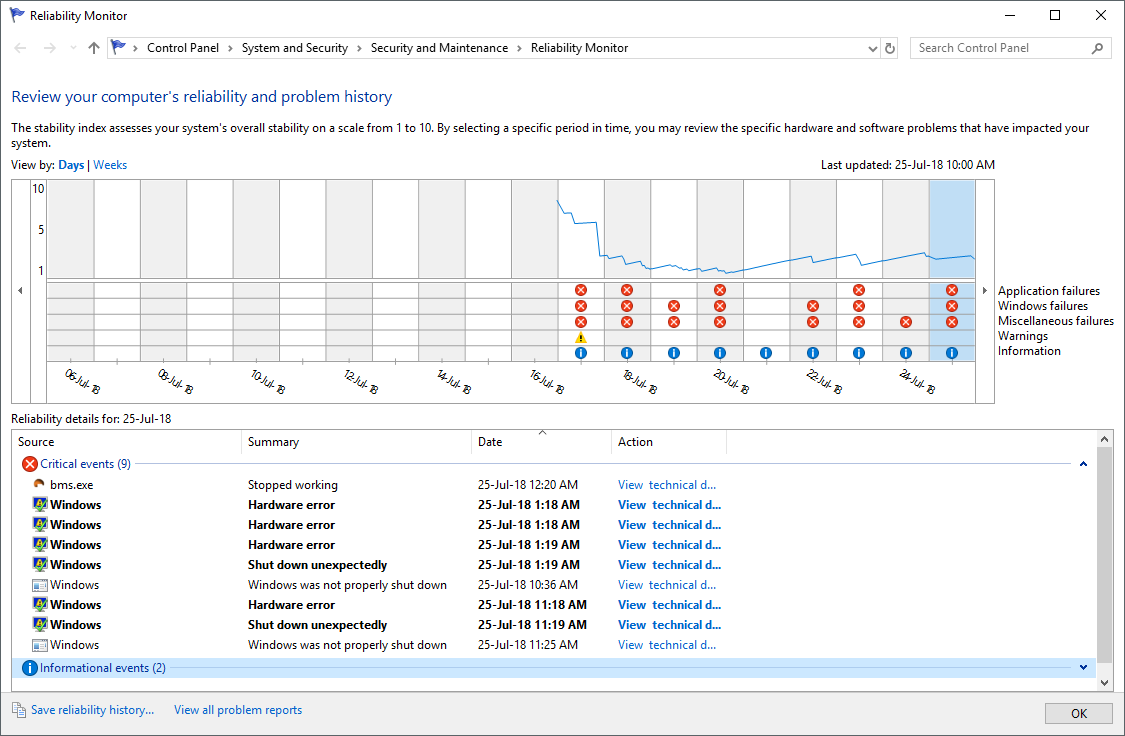
Task: Expand chevron after Security and Maintenance breadcrumb
Action: (x=519, y=48)
